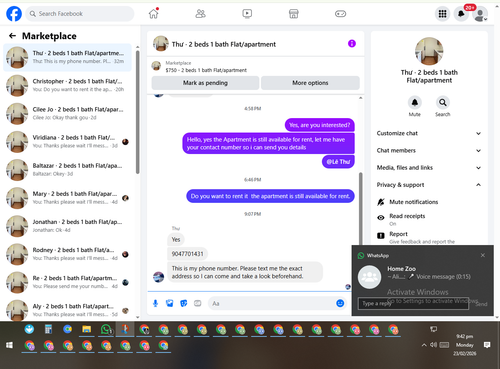Click the More options button

(310, 83)
